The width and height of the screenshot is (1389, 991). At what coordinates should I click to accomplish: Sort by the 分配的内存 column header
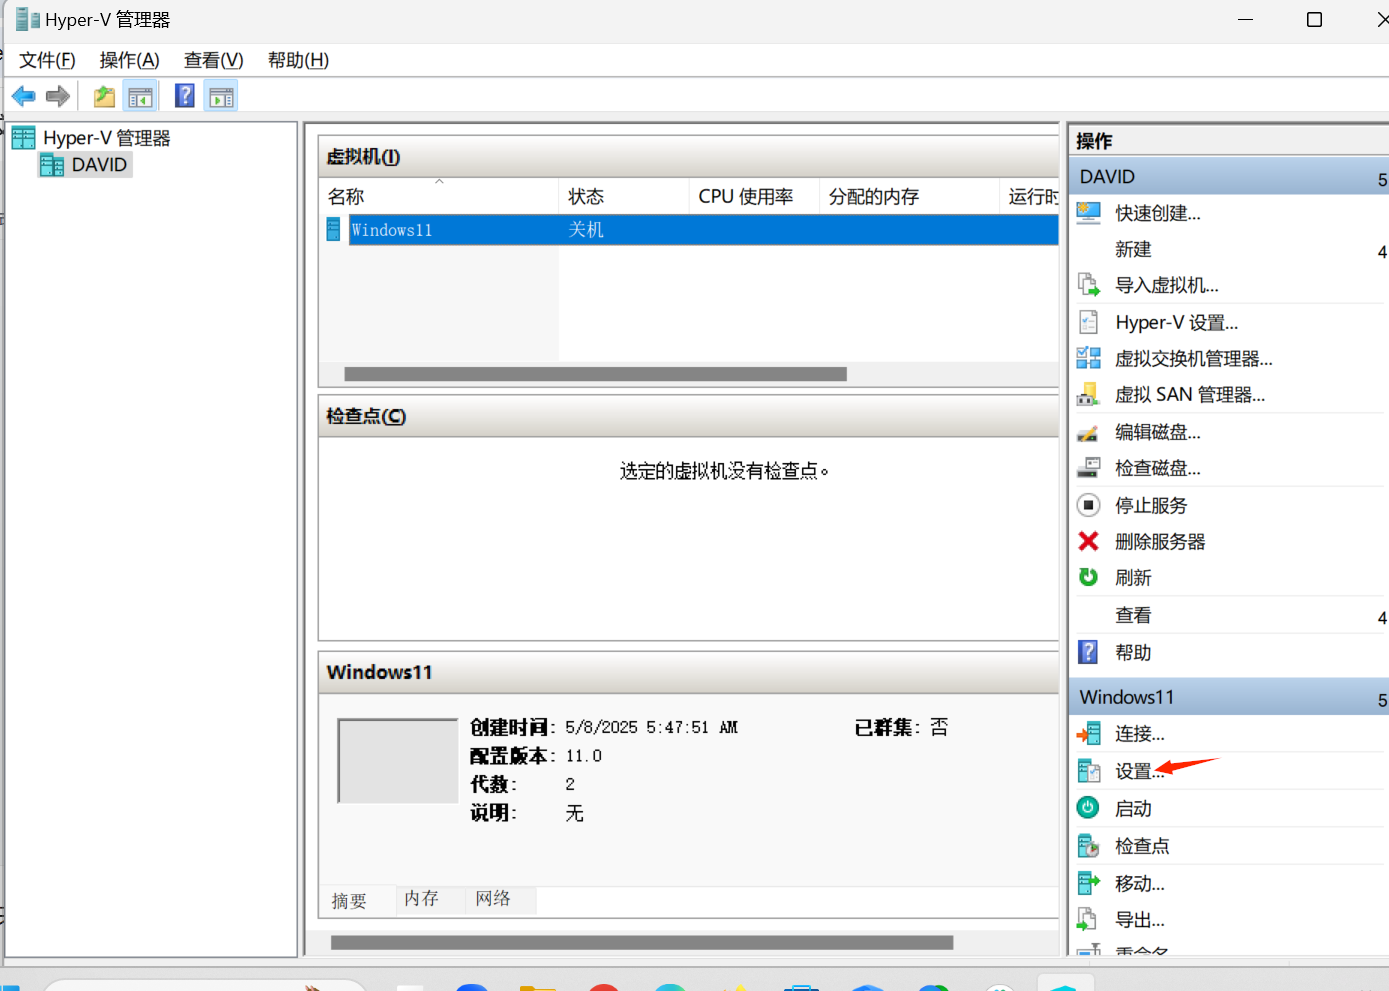pyautogui.click(x=909, y=196)
